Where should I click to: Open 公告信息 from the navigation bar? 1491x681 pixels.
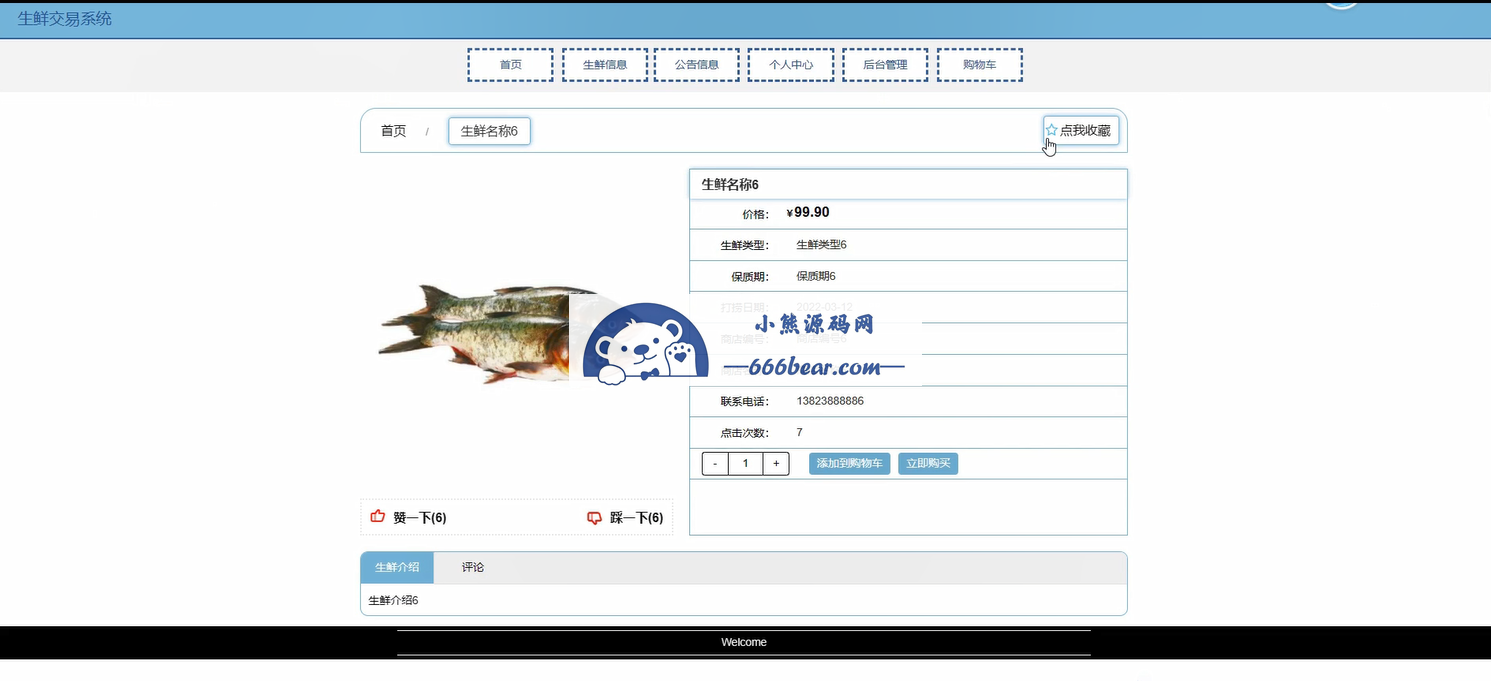pos(696,65)
